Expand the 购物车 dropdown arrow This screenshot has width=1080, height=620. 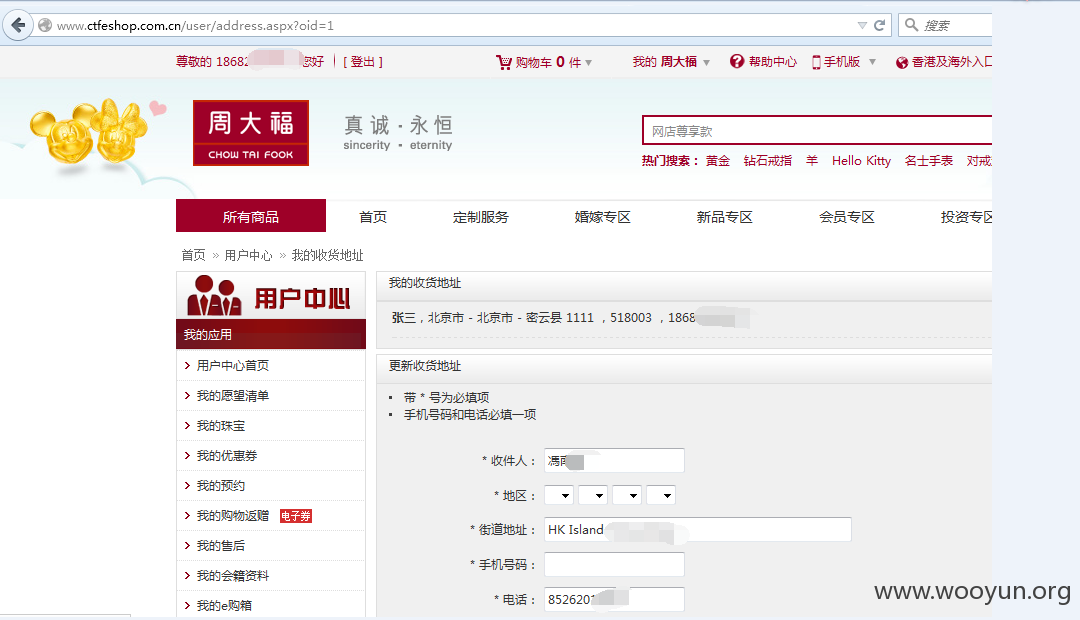pos(588,63)
